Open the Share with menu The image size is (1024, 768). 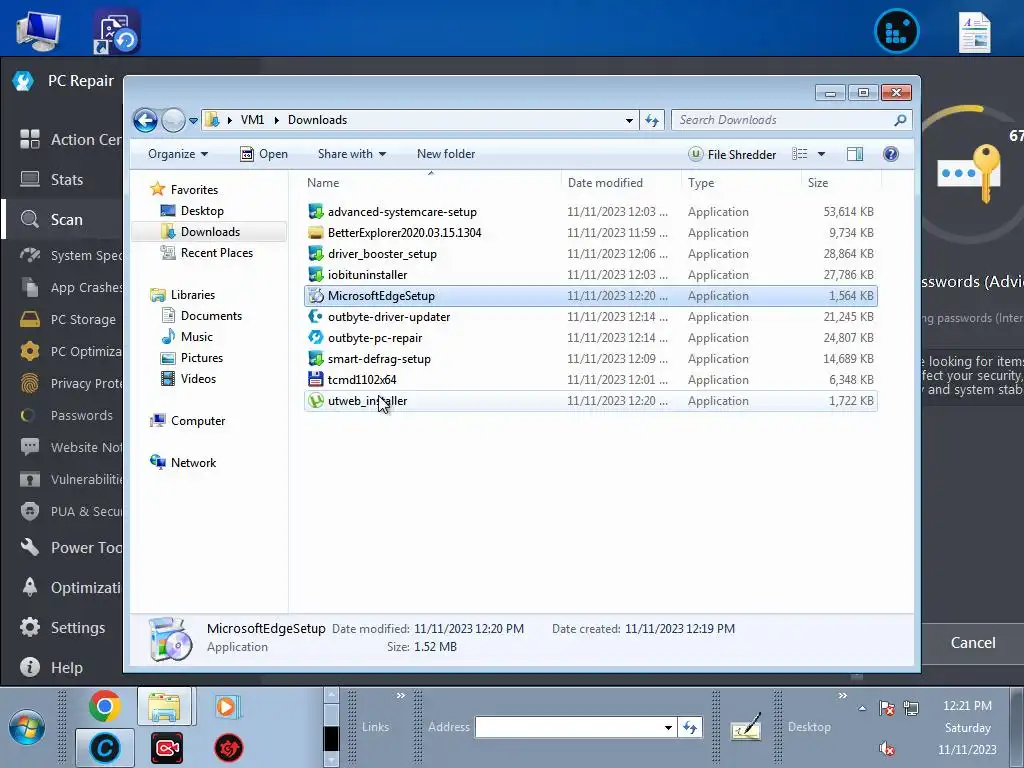point(351,154)
